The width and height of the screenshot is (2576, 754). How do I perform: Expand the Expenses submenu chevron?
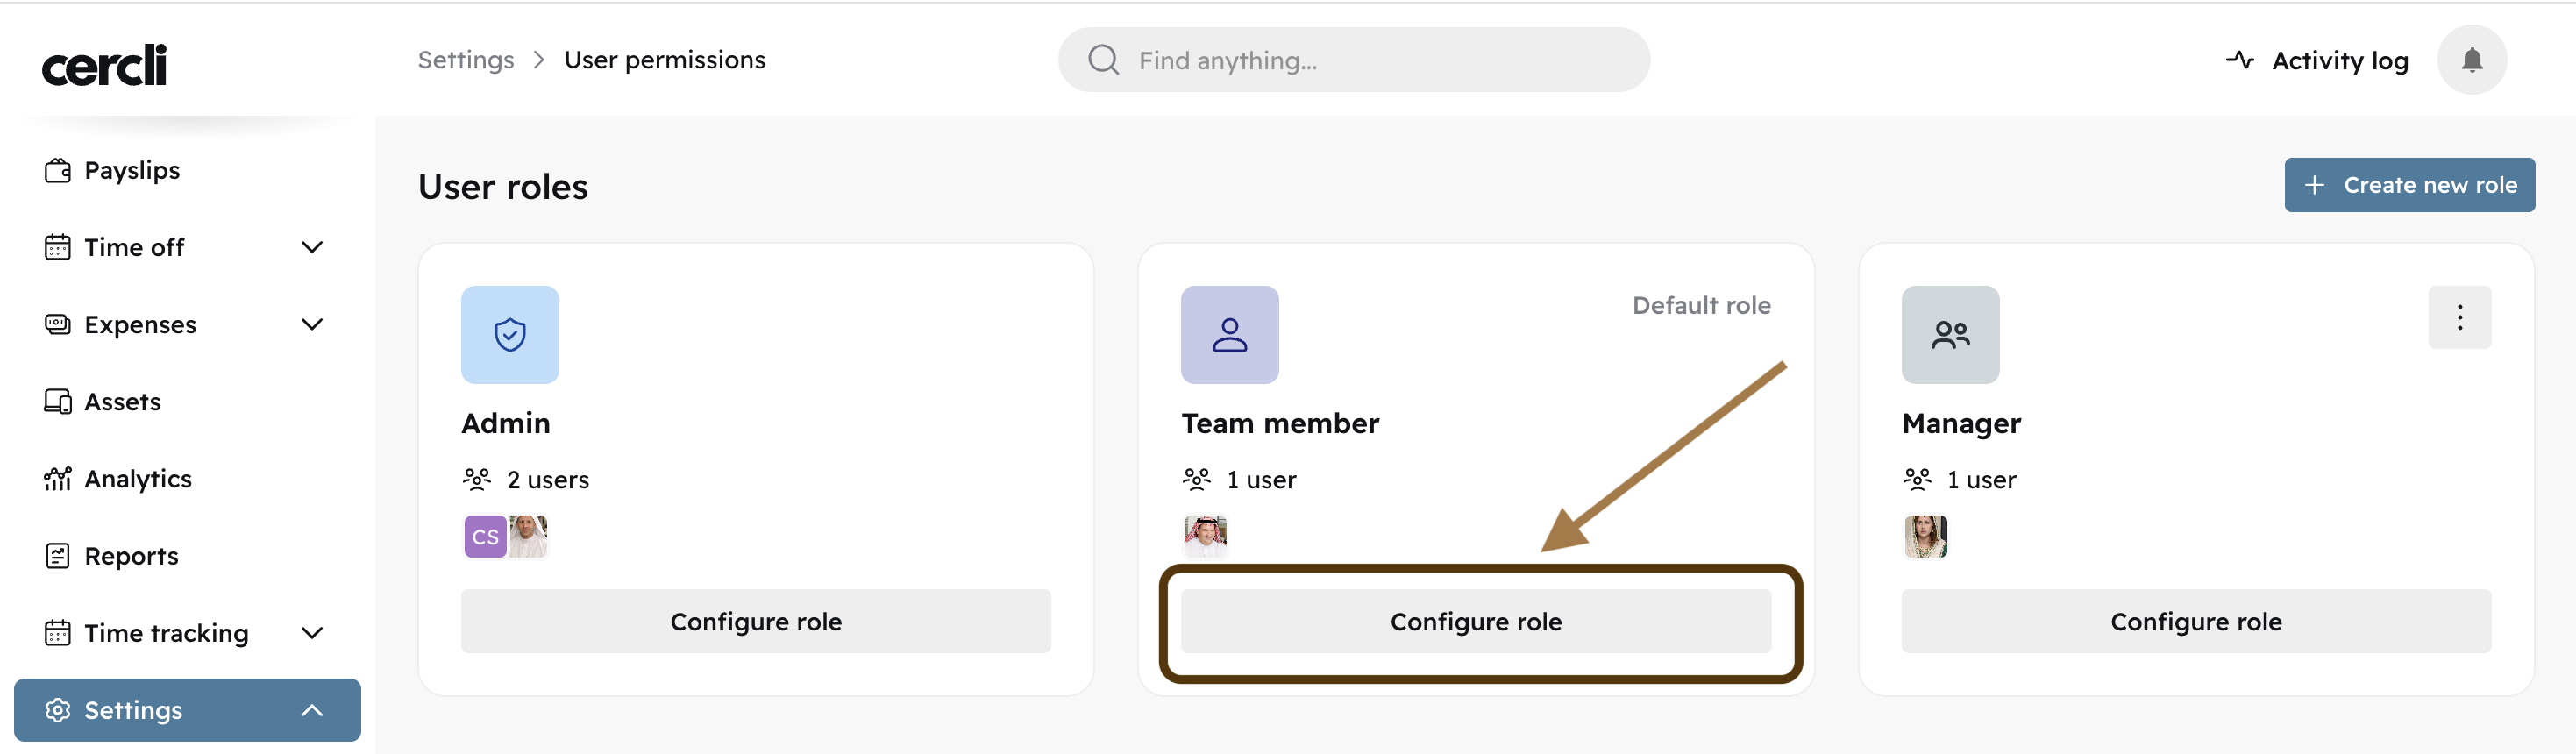[x=312, y=324]
